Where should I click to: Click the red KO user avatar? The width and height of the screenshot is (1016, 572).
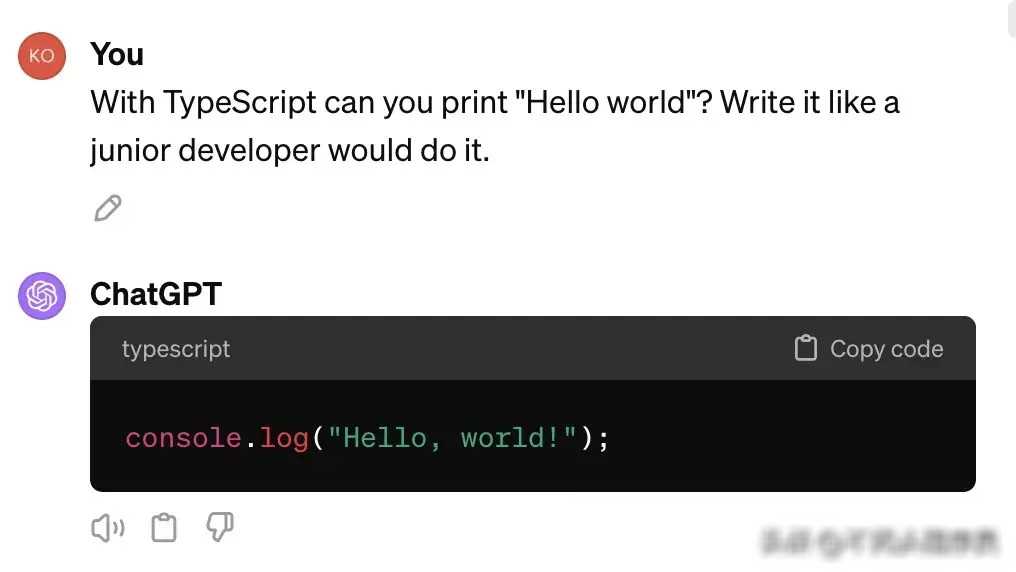[42, 56]
